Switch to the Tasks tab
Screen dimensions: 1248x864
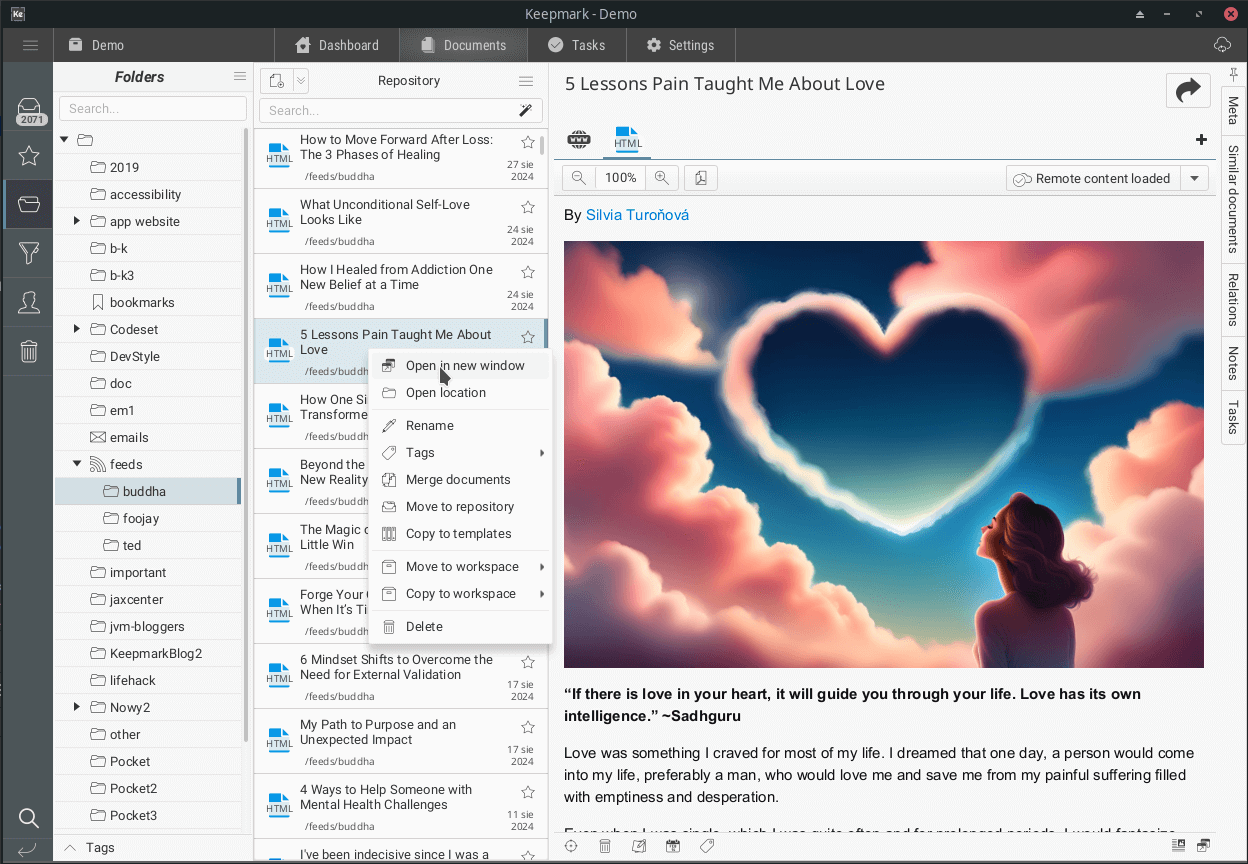[x=576, y=45]
